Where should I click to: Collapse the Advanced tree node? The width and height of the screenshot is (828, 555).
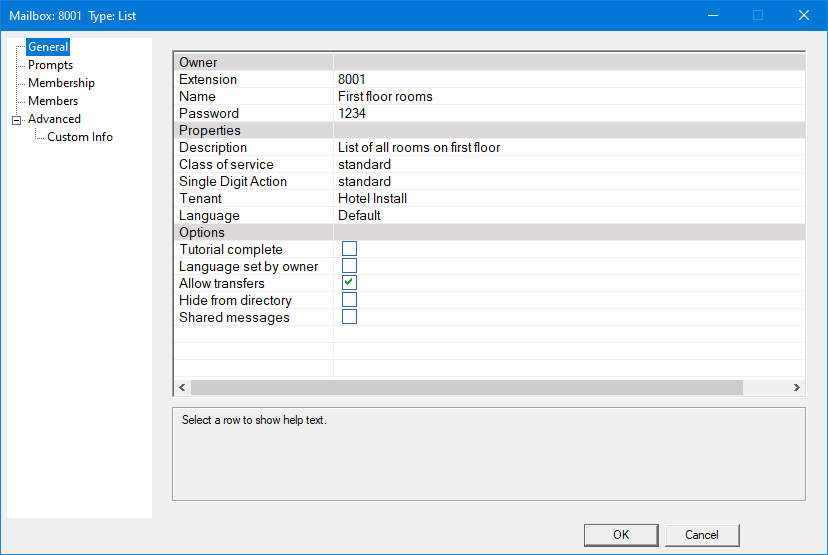(16, 119)
